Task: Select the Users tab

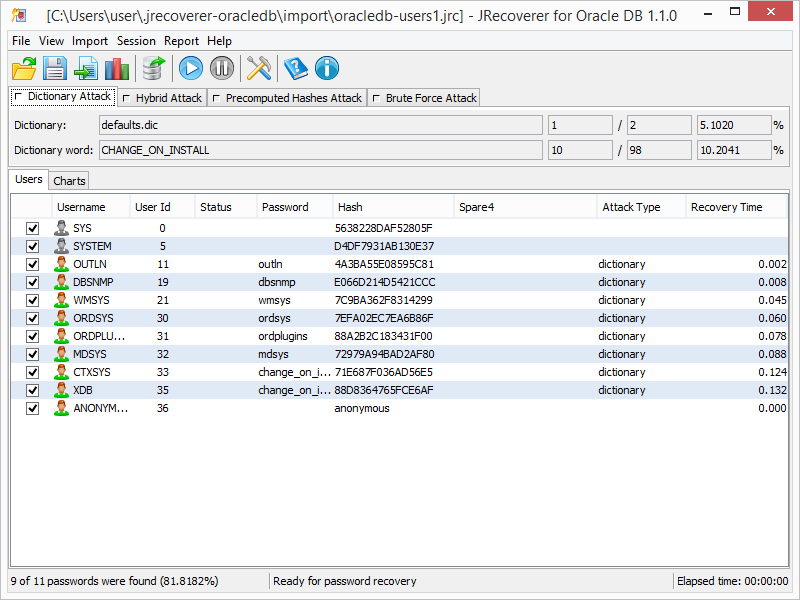Action: 29,179
